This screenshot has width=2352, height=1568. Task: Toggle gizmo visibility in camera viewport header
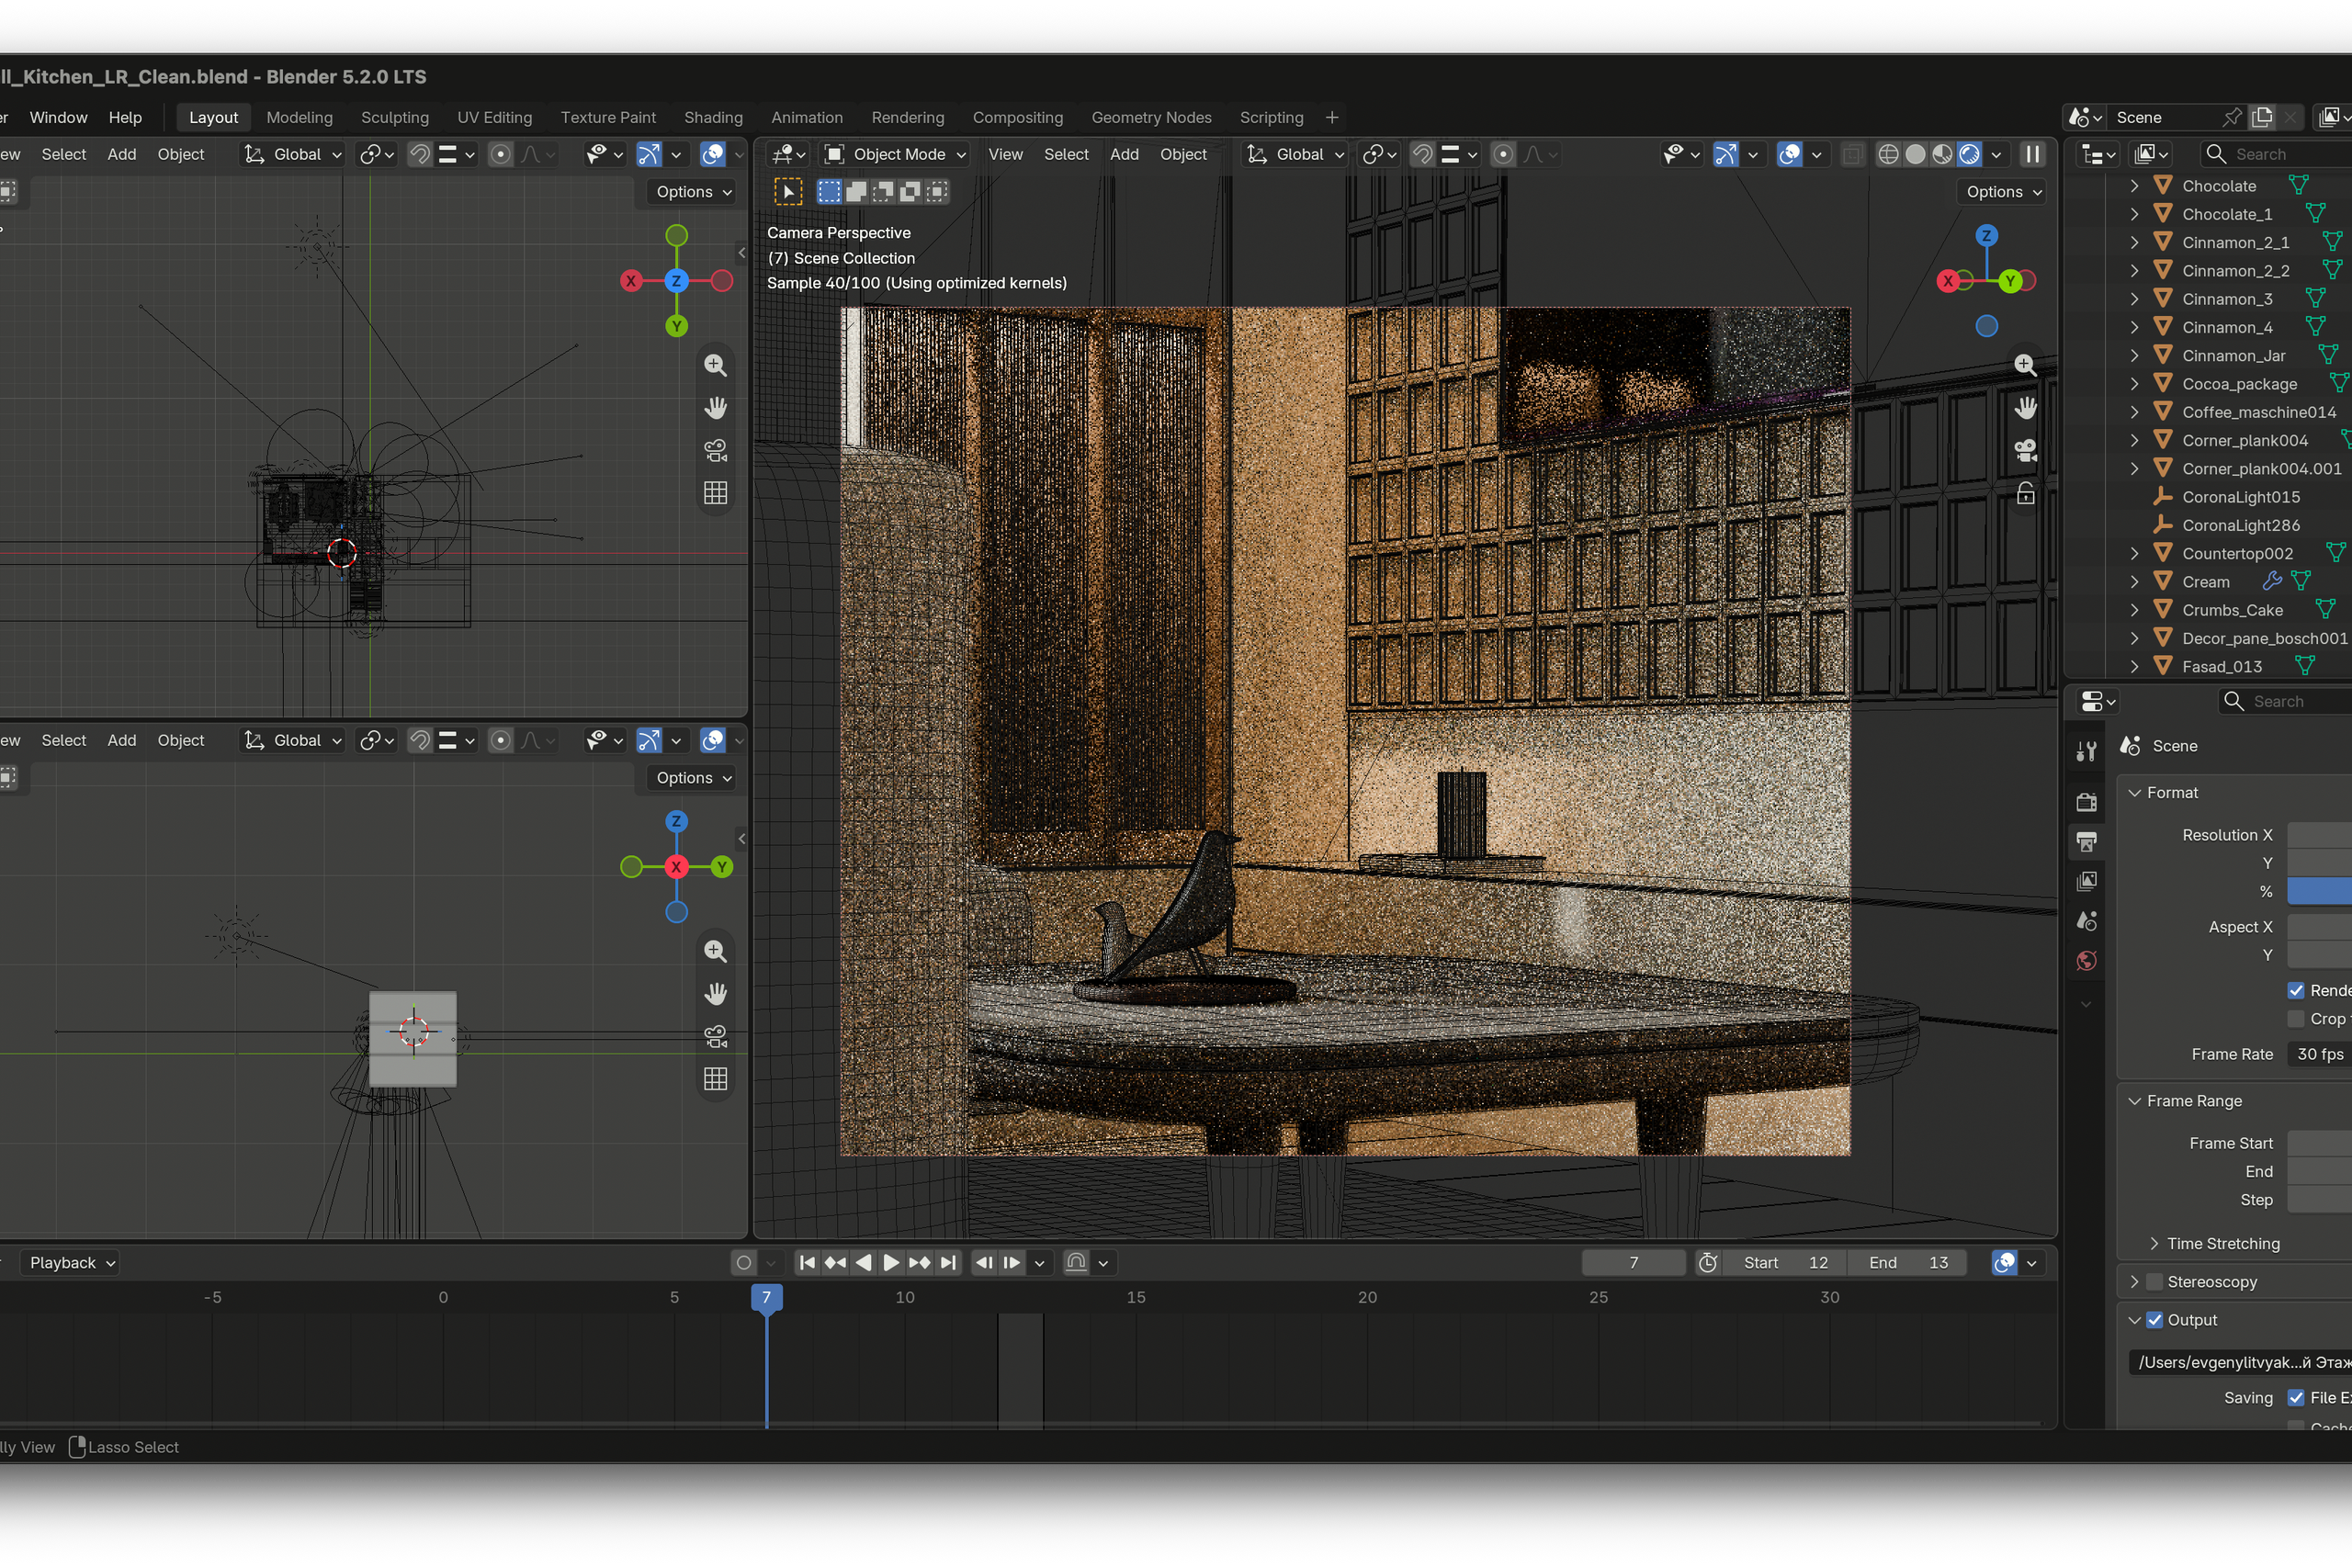(1725, 154)
